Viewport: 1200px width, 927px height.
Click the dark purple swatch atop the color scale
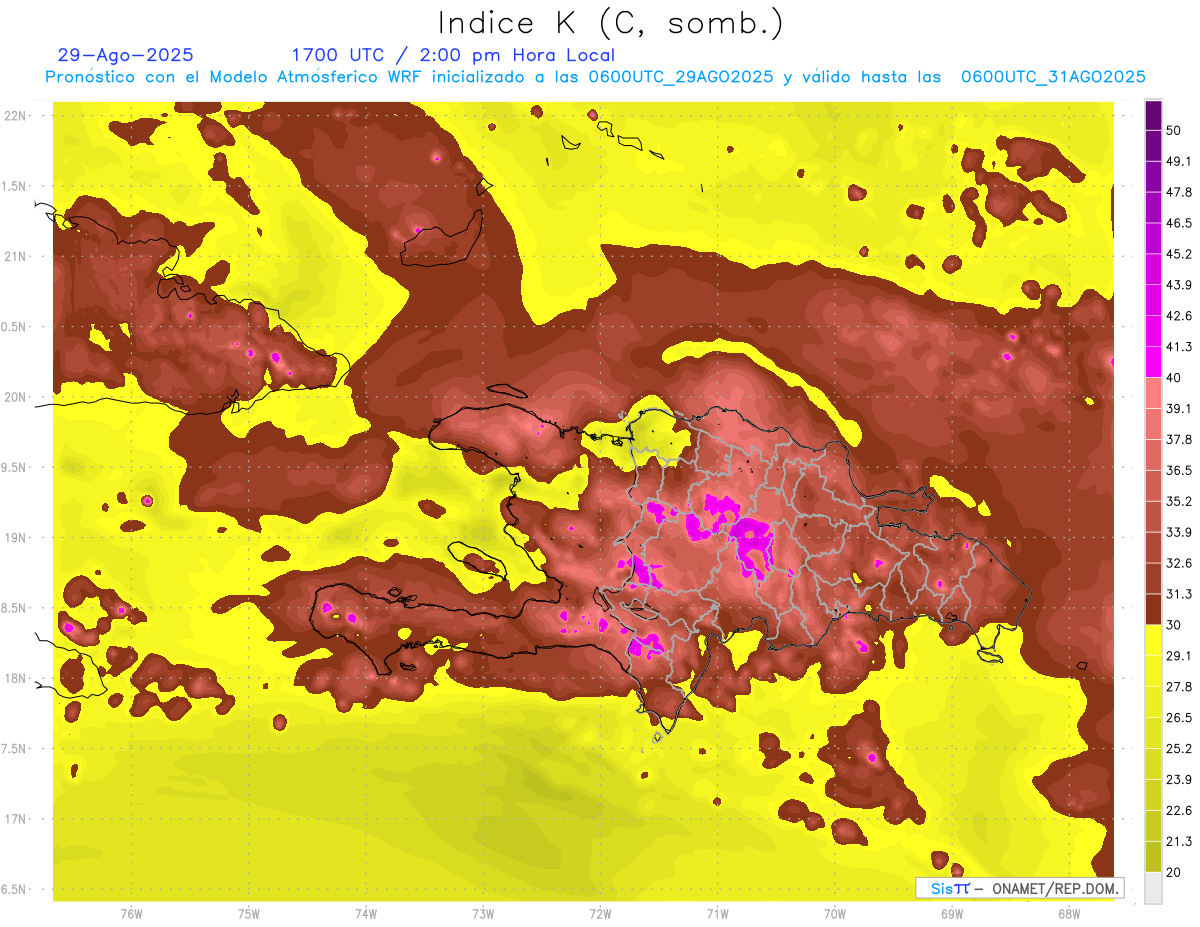tap(1153, 114)
